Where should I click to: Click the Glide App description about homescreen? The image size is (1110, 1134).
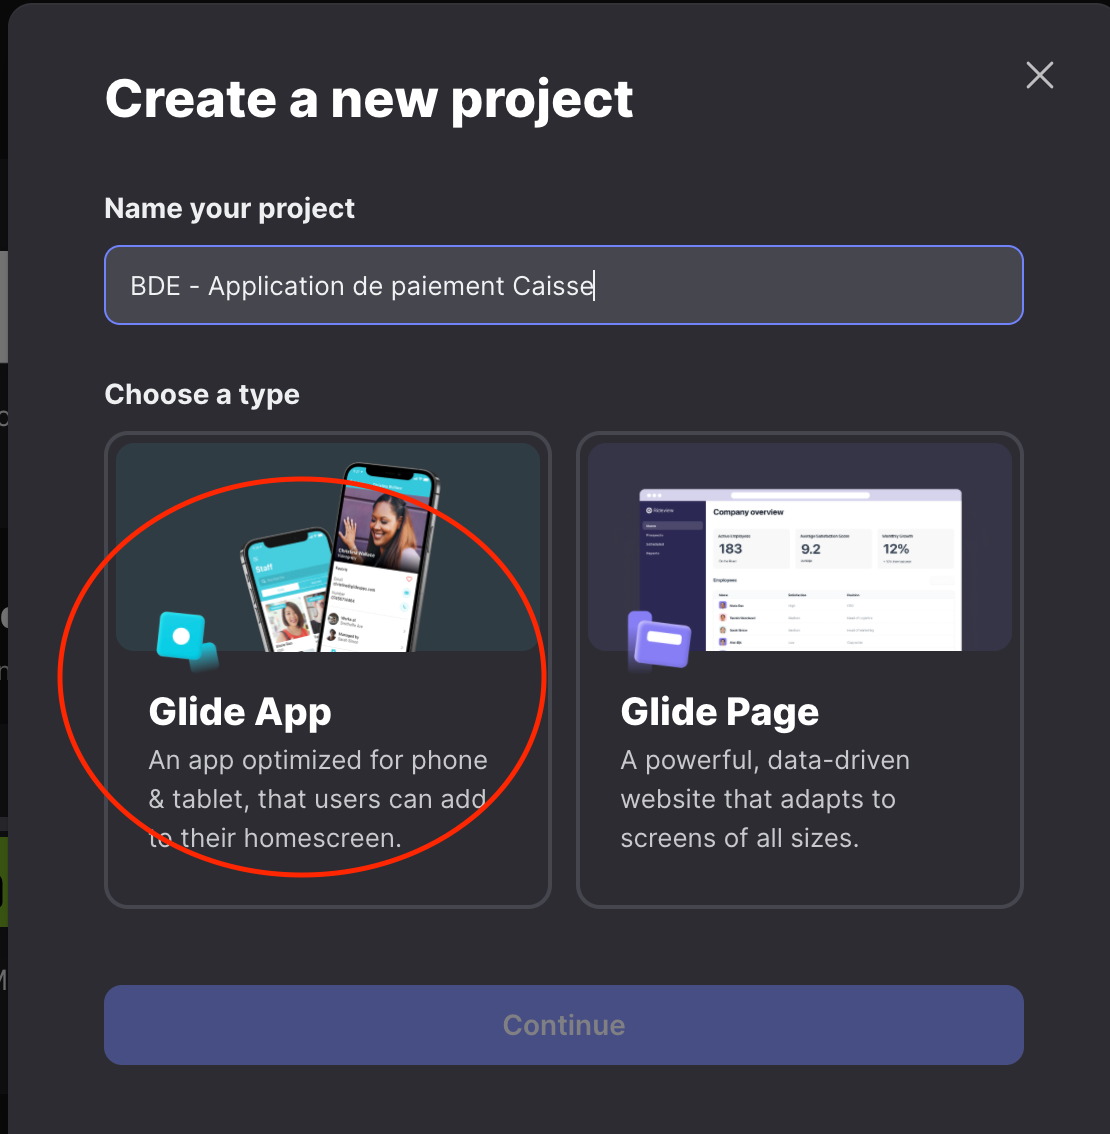tap(317, 799)
